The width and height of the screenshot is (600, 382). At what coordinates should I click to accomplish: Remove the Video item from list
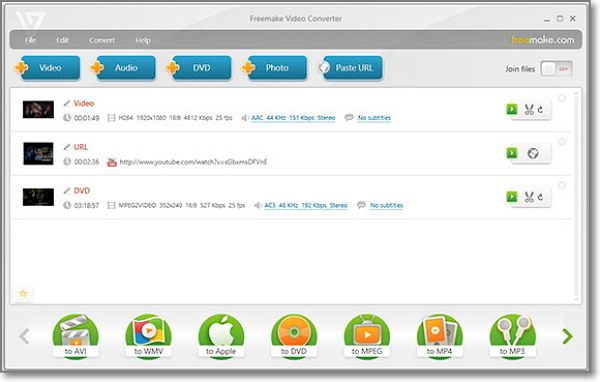562,98
